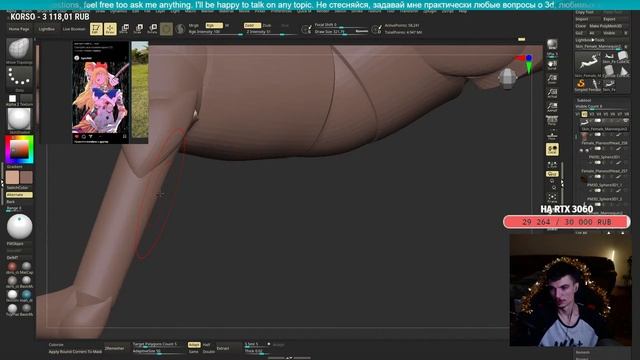Switch to V8 visibility set

click(627, 114)
